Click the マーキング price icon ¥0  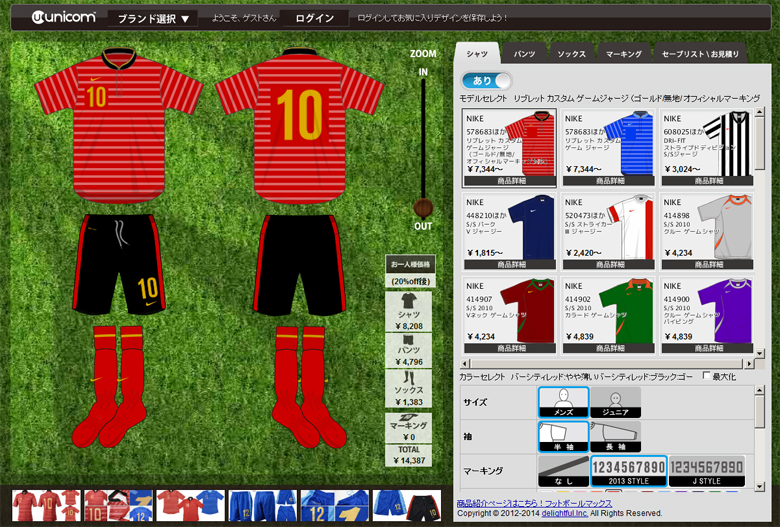click(x=408, y=427)
